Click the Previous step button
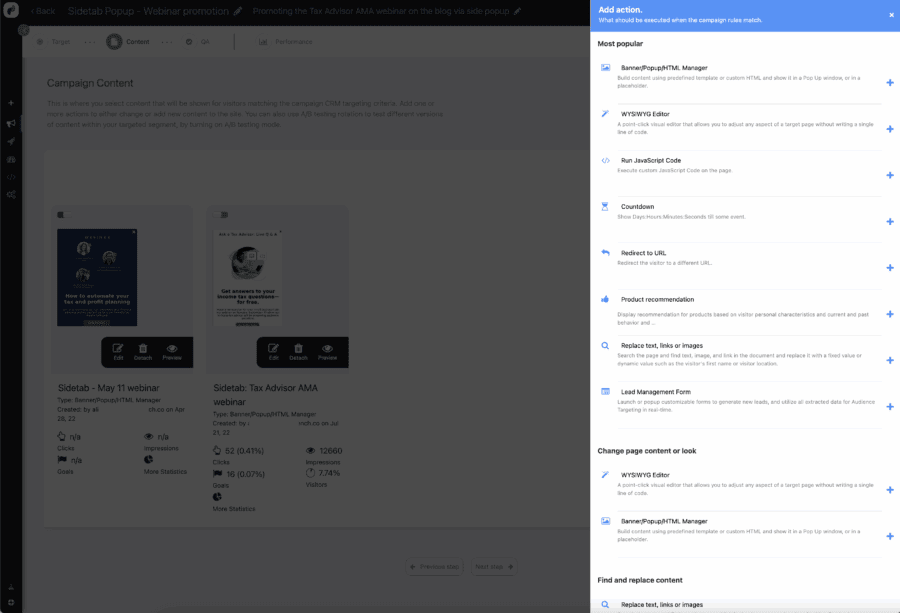Screen dimensions: 900x613 [x=435, y=567]
